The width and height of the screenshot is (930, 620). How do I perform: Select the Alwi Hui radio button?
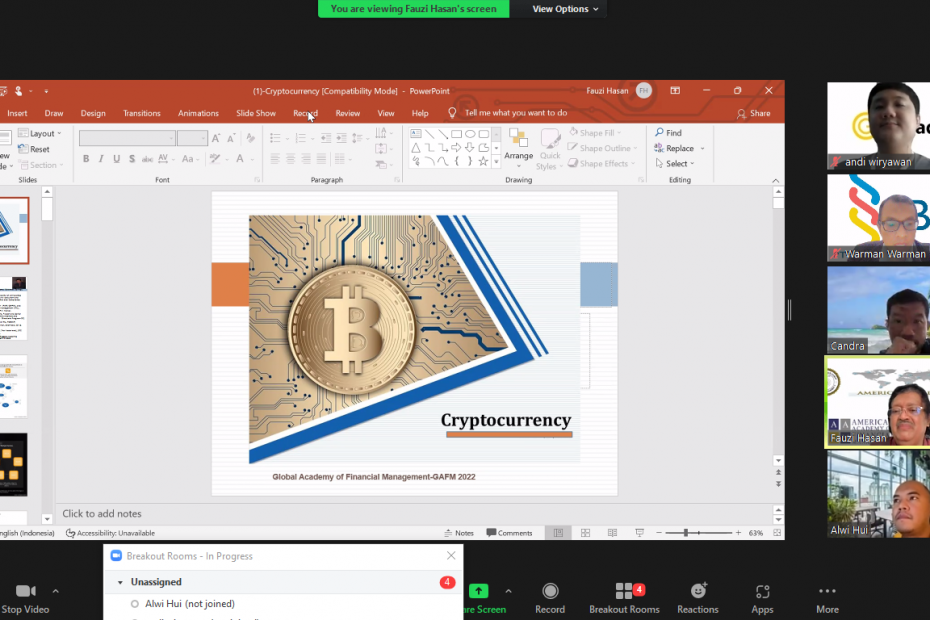135,604
